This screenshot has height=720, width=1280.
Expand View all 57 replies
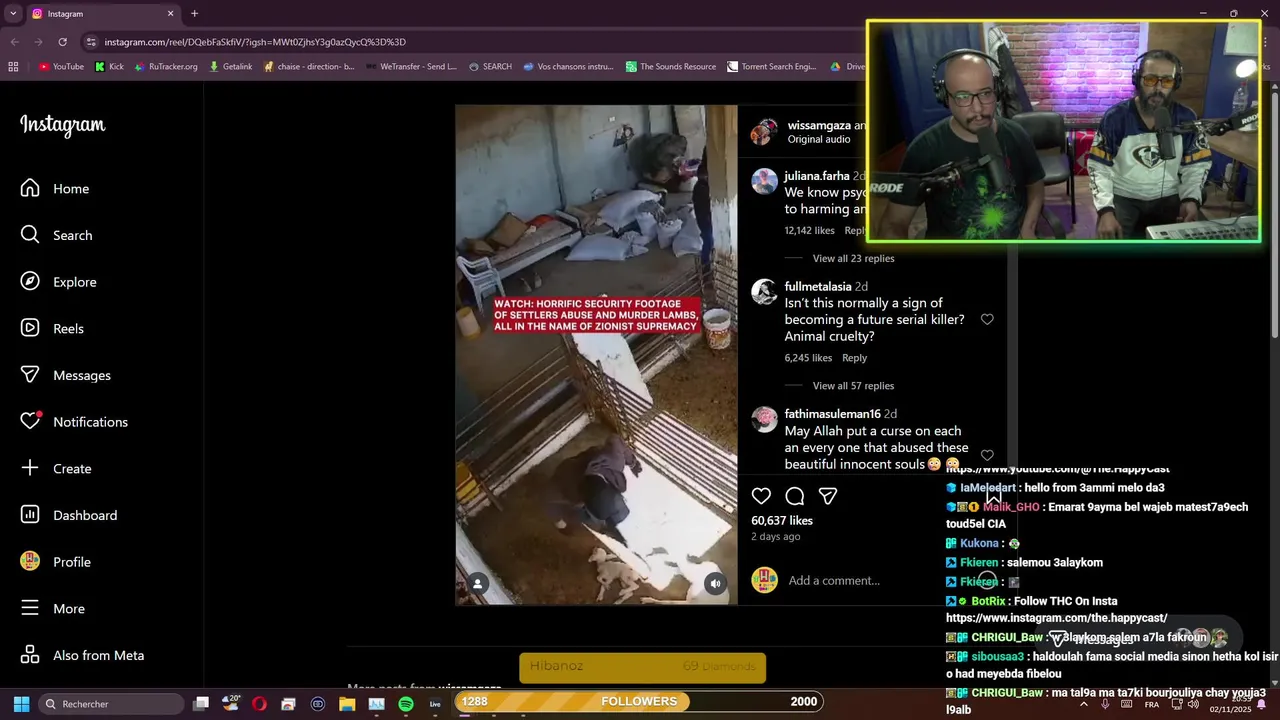point(853,386)
